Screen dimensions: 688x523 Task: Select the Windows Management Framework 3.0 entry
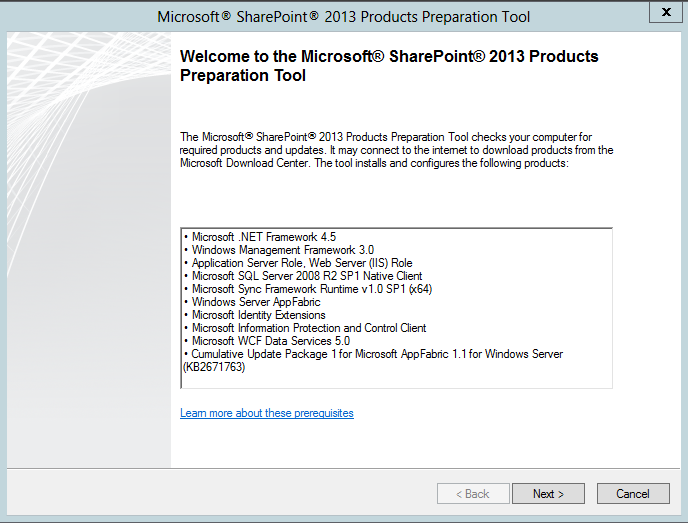[x=279, y=250]
